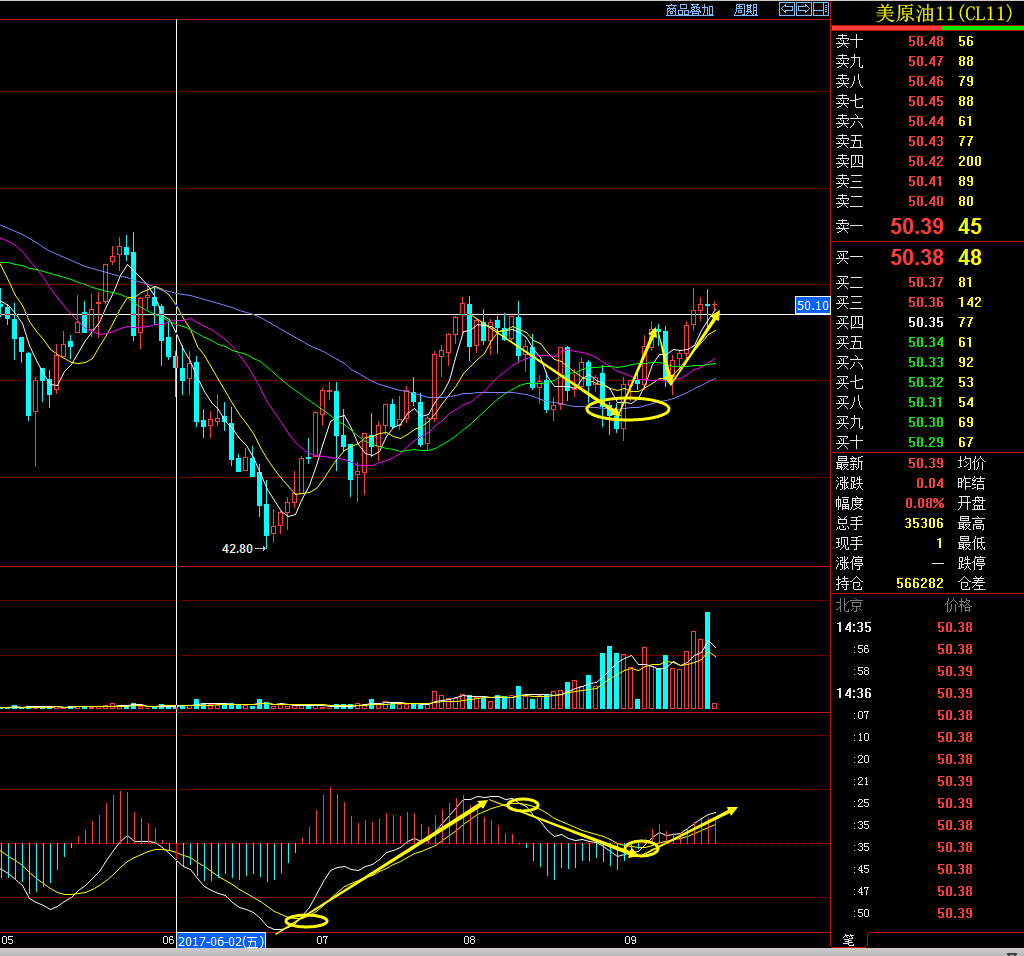Click the left arrow navigation icon

tap(787, 10)
